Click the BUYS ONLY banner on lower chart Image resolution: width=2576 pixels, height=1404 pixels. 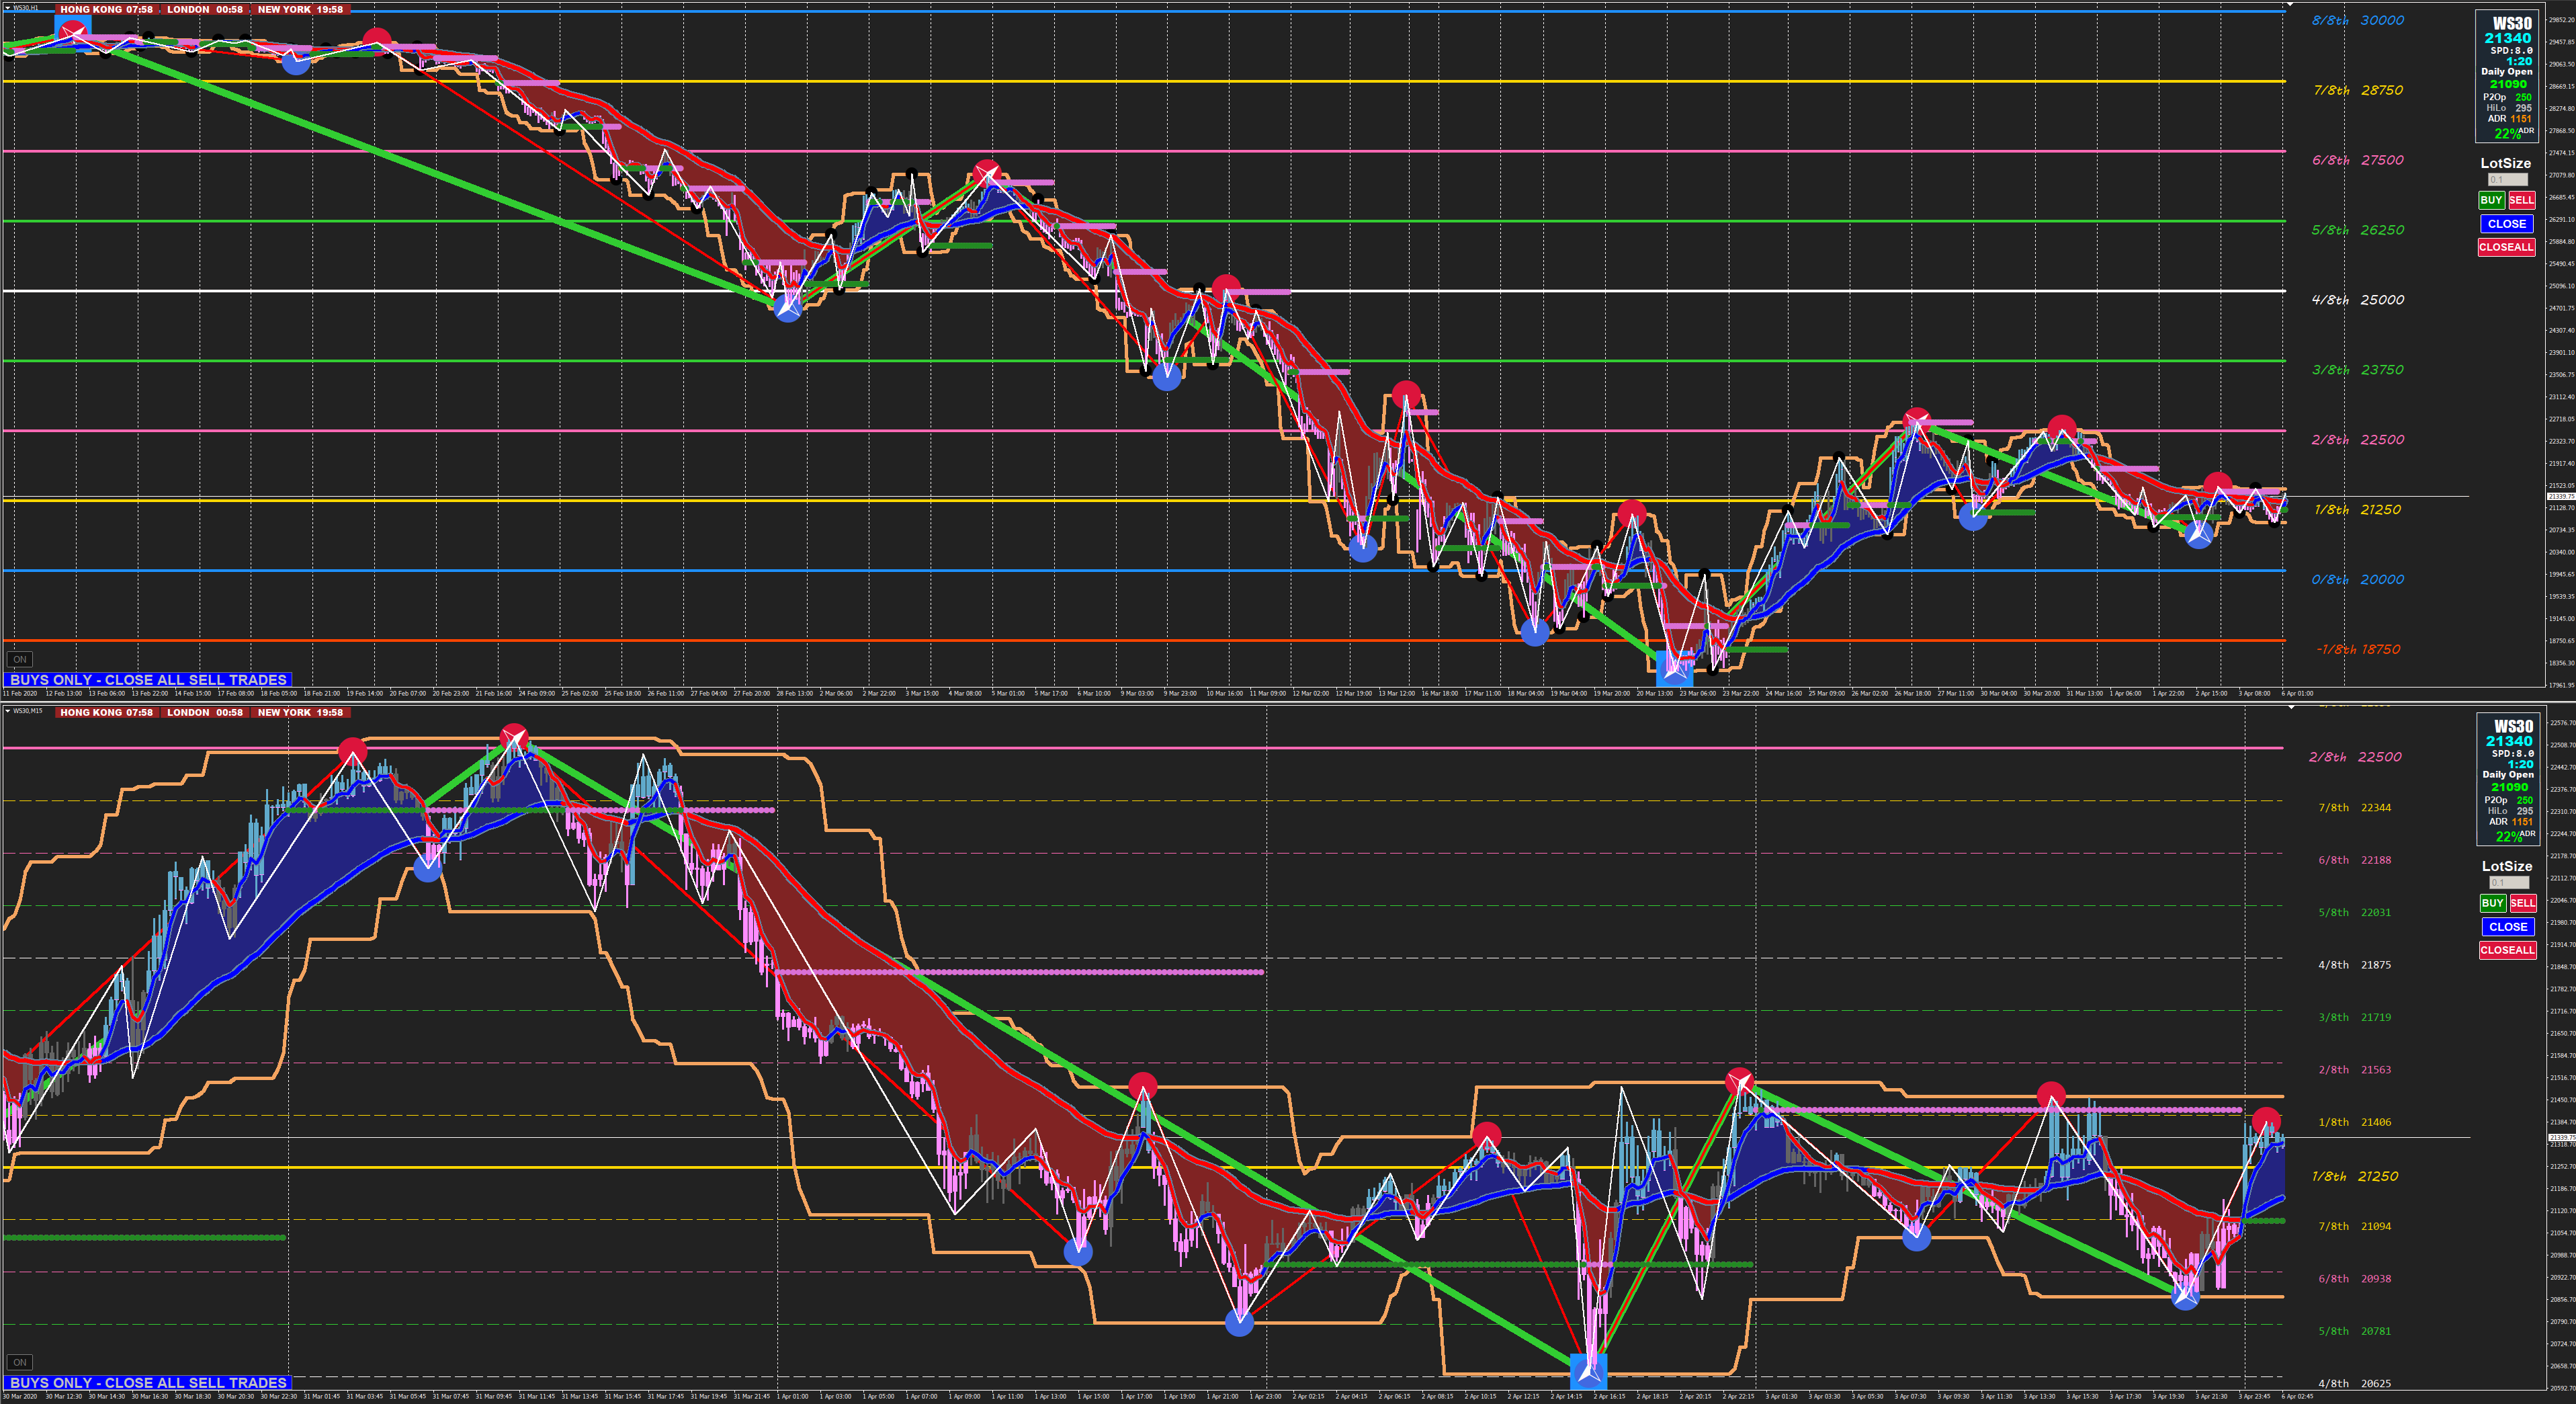(x=148, y=1383)
